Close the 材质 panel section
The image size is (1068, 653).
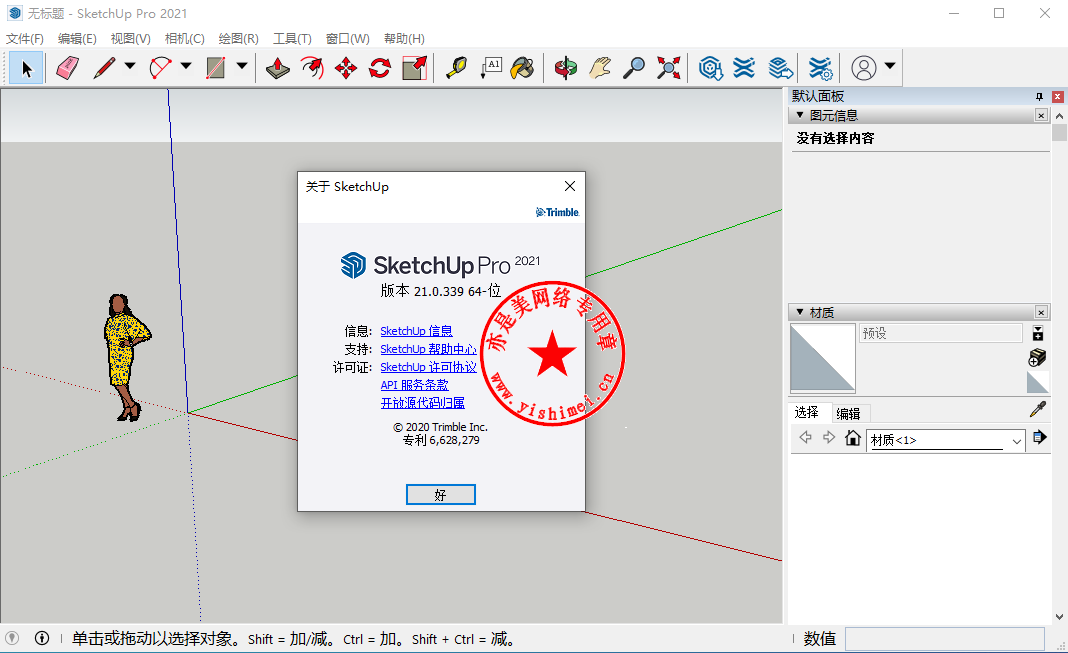pos(1041,312)
